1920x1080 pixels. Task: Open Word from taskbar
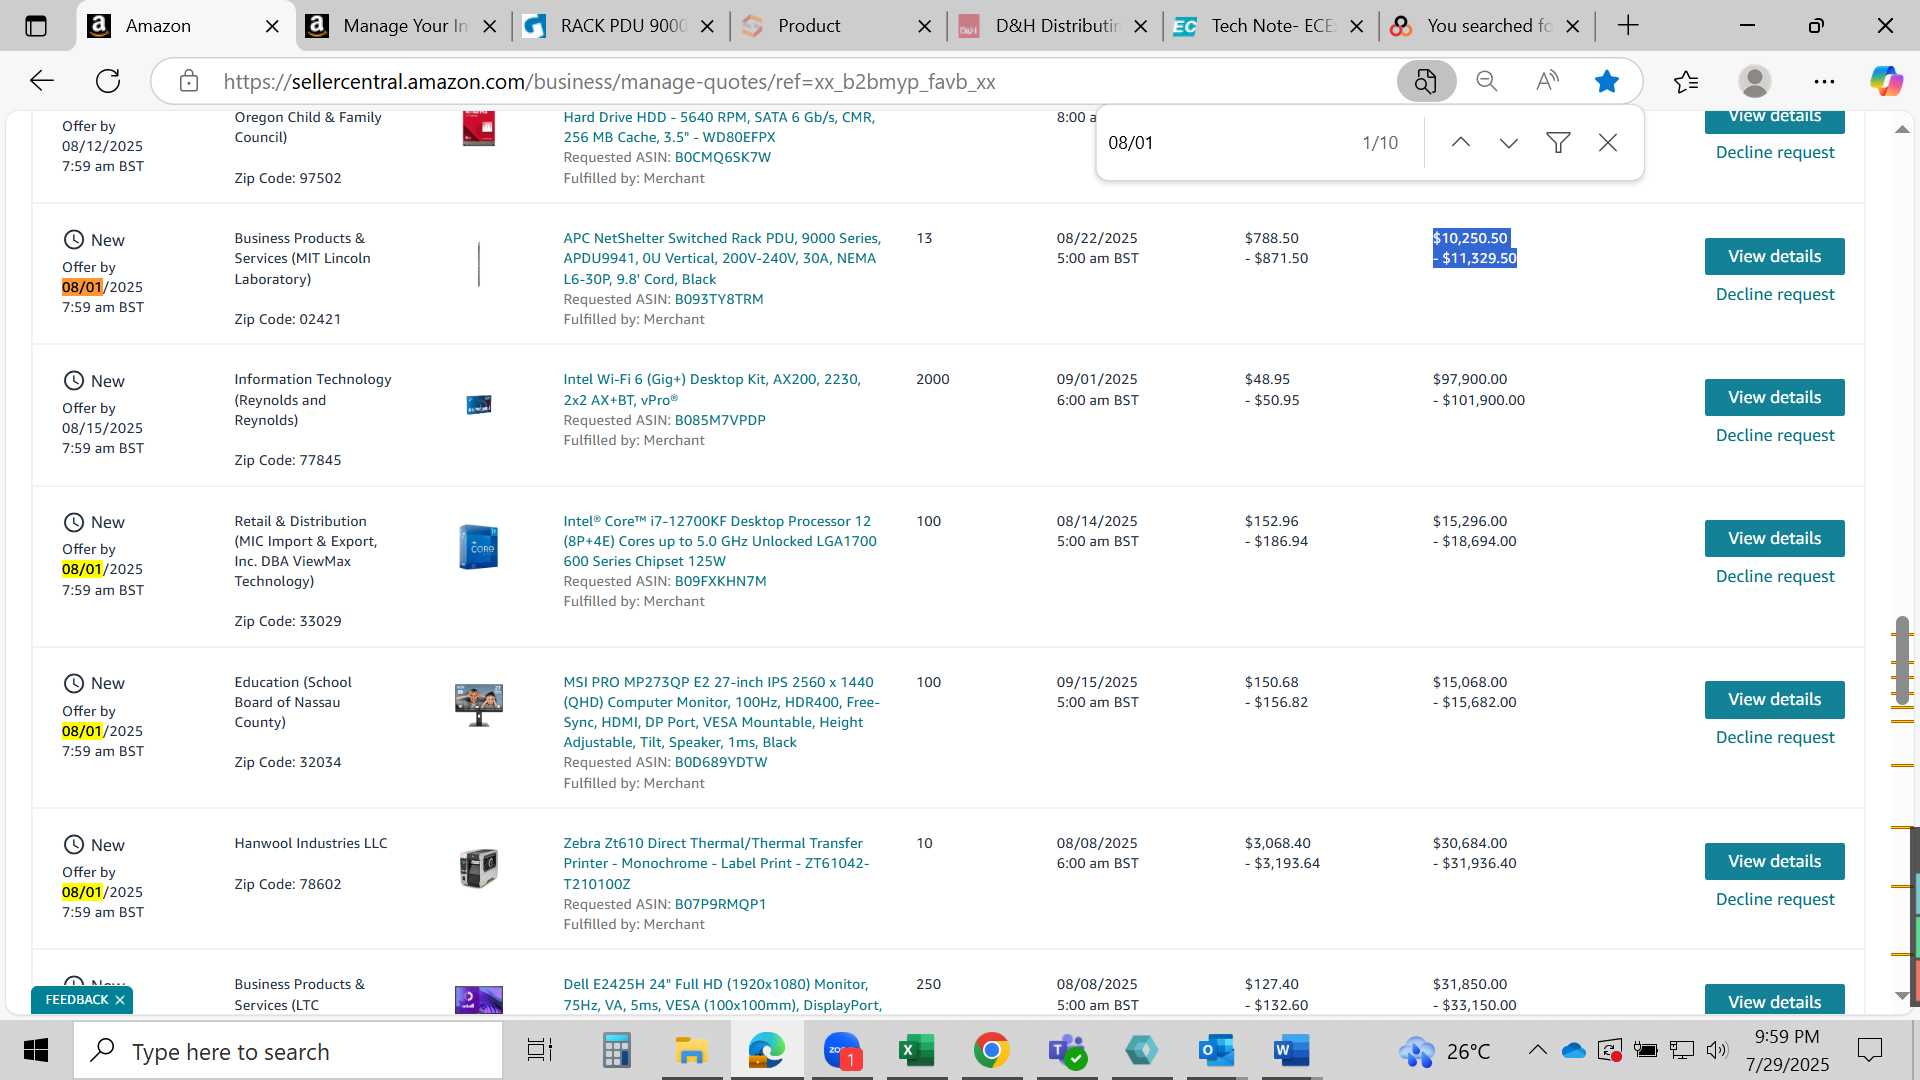tap(1291, 1050)
